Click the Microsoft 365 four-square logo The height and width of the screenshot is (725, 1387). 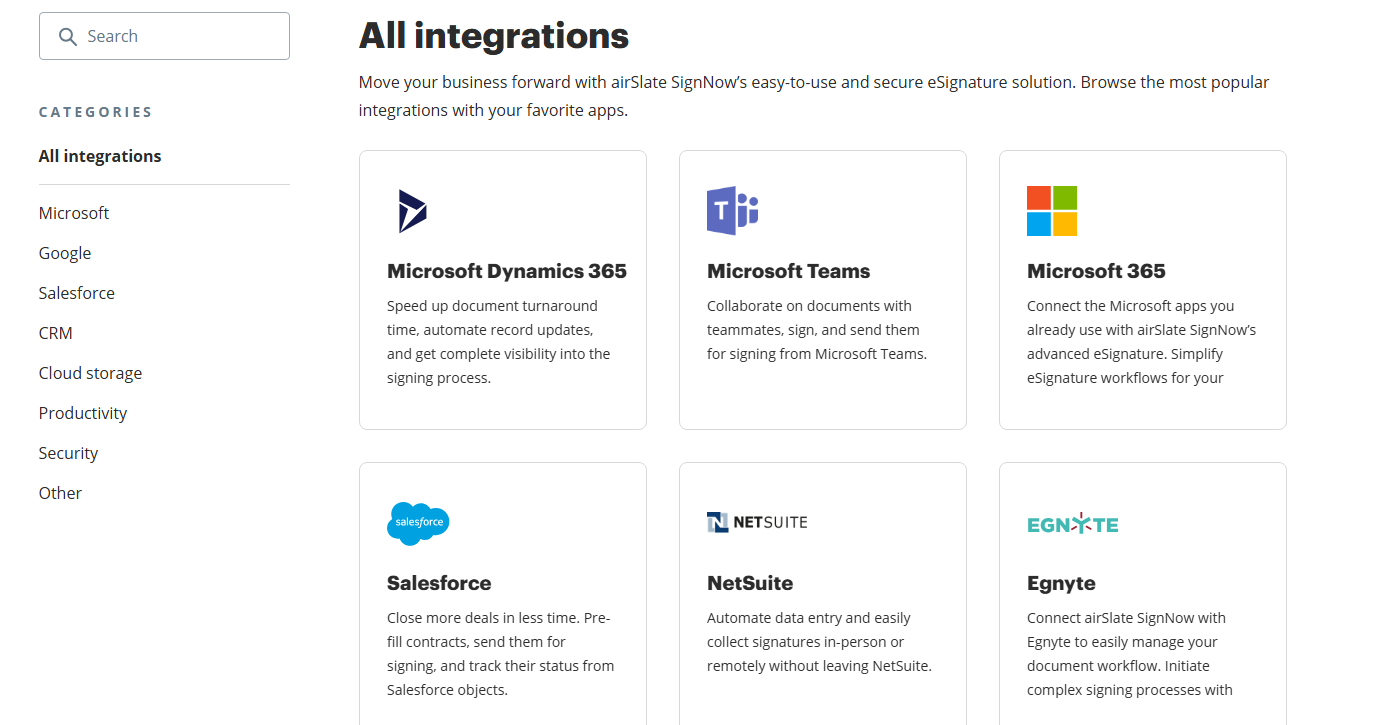pos(1052,210)
